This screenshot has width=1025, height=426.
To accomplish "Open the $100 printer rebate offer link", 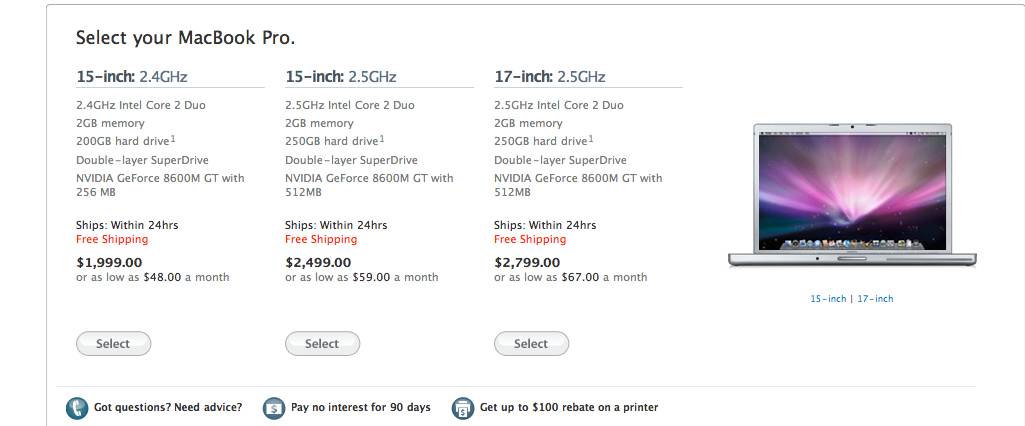I will pyautogui.click(x=569, y=407).
